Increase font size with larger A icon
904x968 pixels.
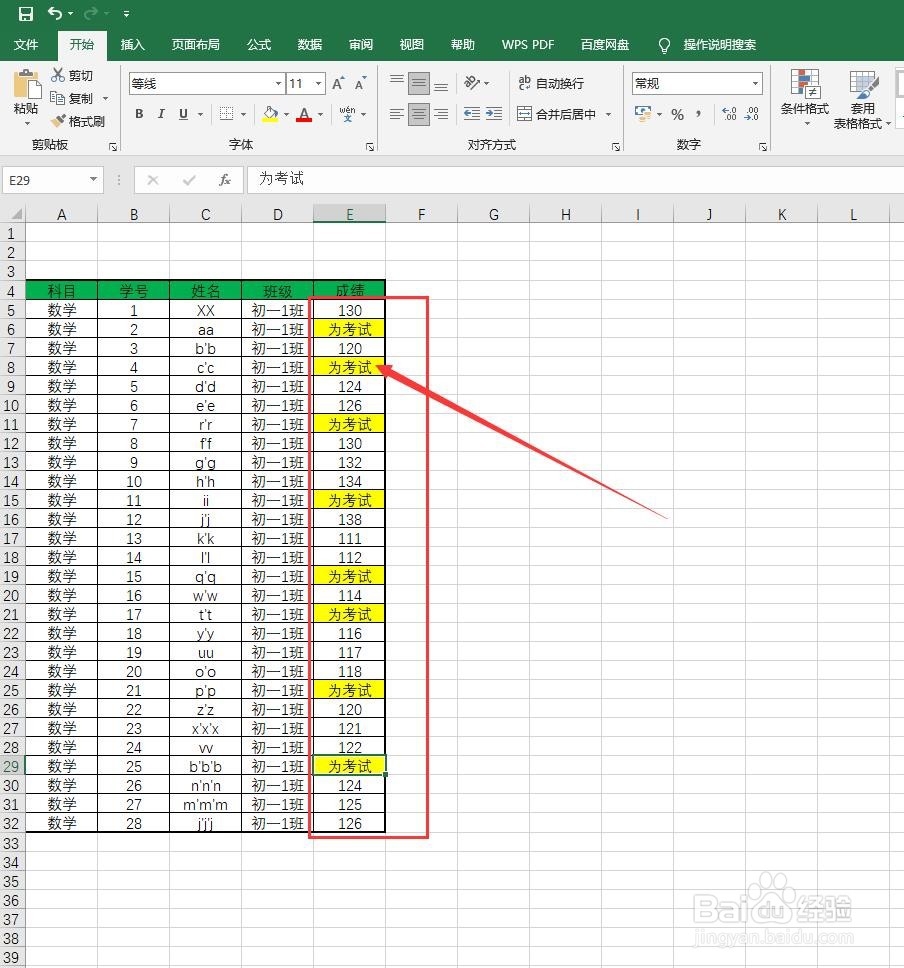click(338, 83)
